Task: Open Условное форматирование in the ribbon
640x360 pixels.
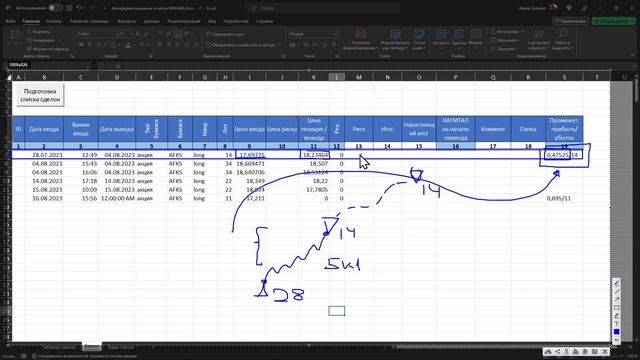Action: pos(360,40)
